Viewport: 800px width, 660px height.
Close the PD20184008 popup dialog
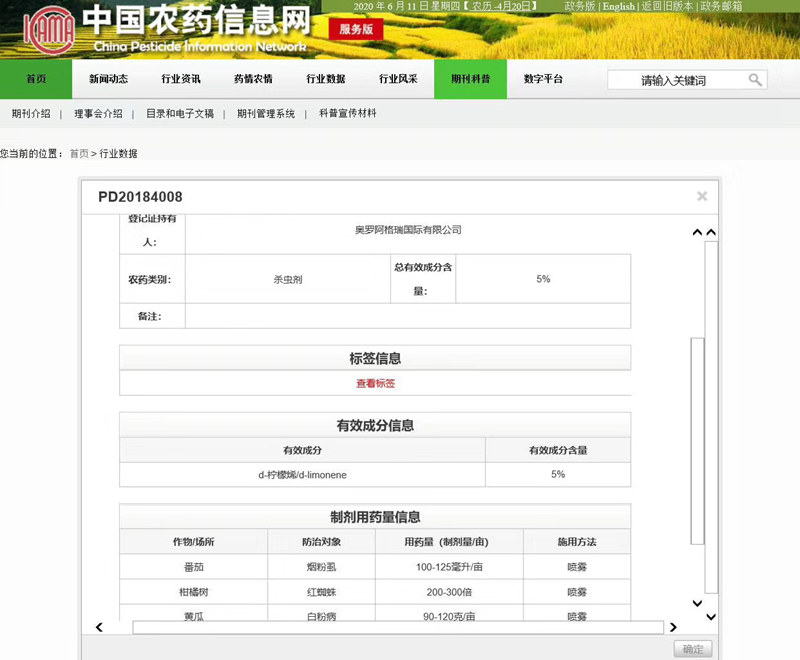coord(702,196)
